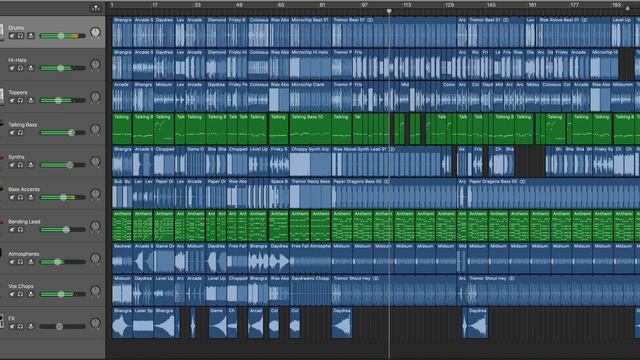Click the FX track volume slider

pyautogui.click(x=62, y=326)
